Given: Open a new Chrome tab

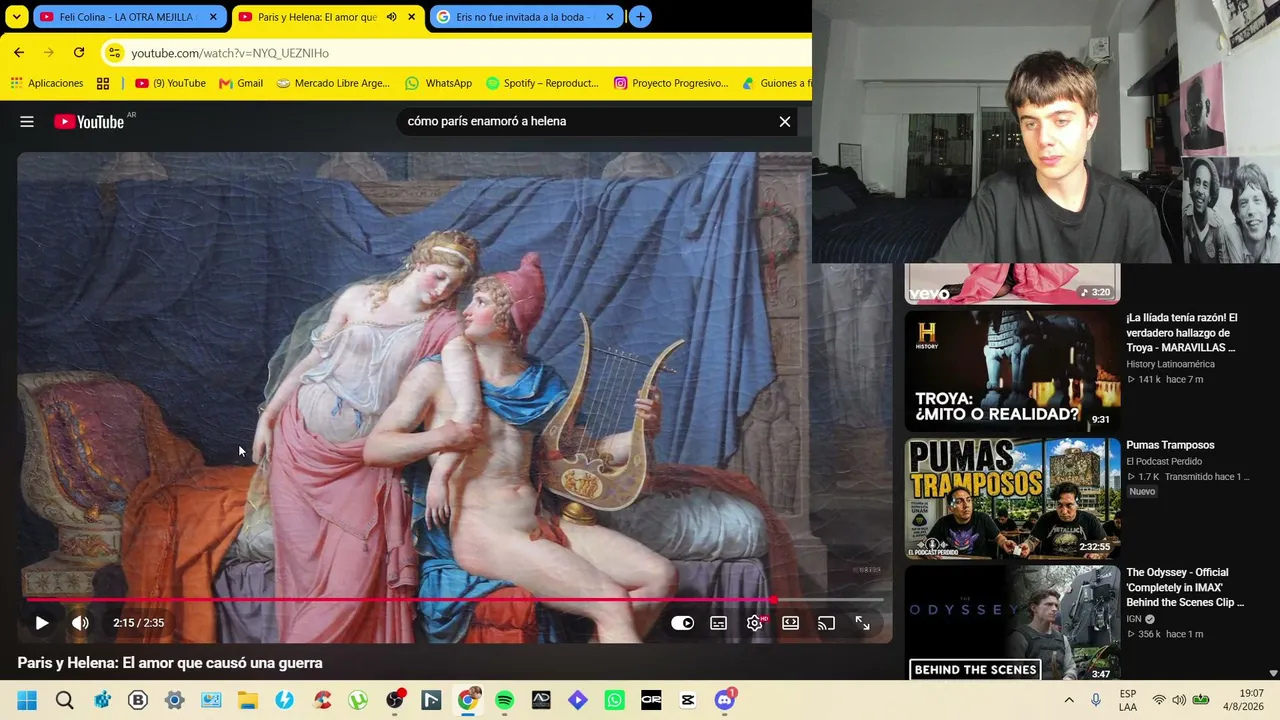Looking at the screenshot, I should 640,17.
